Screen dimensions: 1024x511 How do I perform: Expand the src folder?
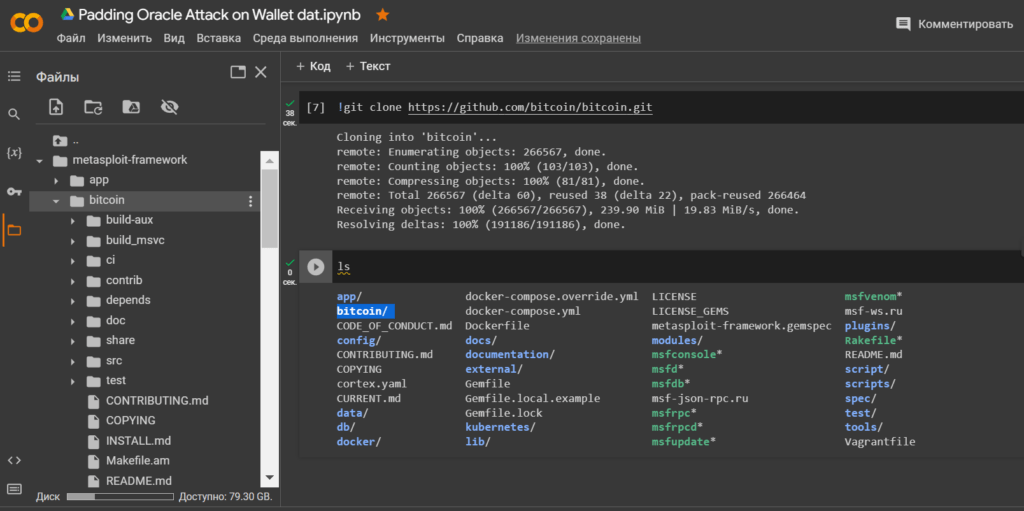coord(73,361)
